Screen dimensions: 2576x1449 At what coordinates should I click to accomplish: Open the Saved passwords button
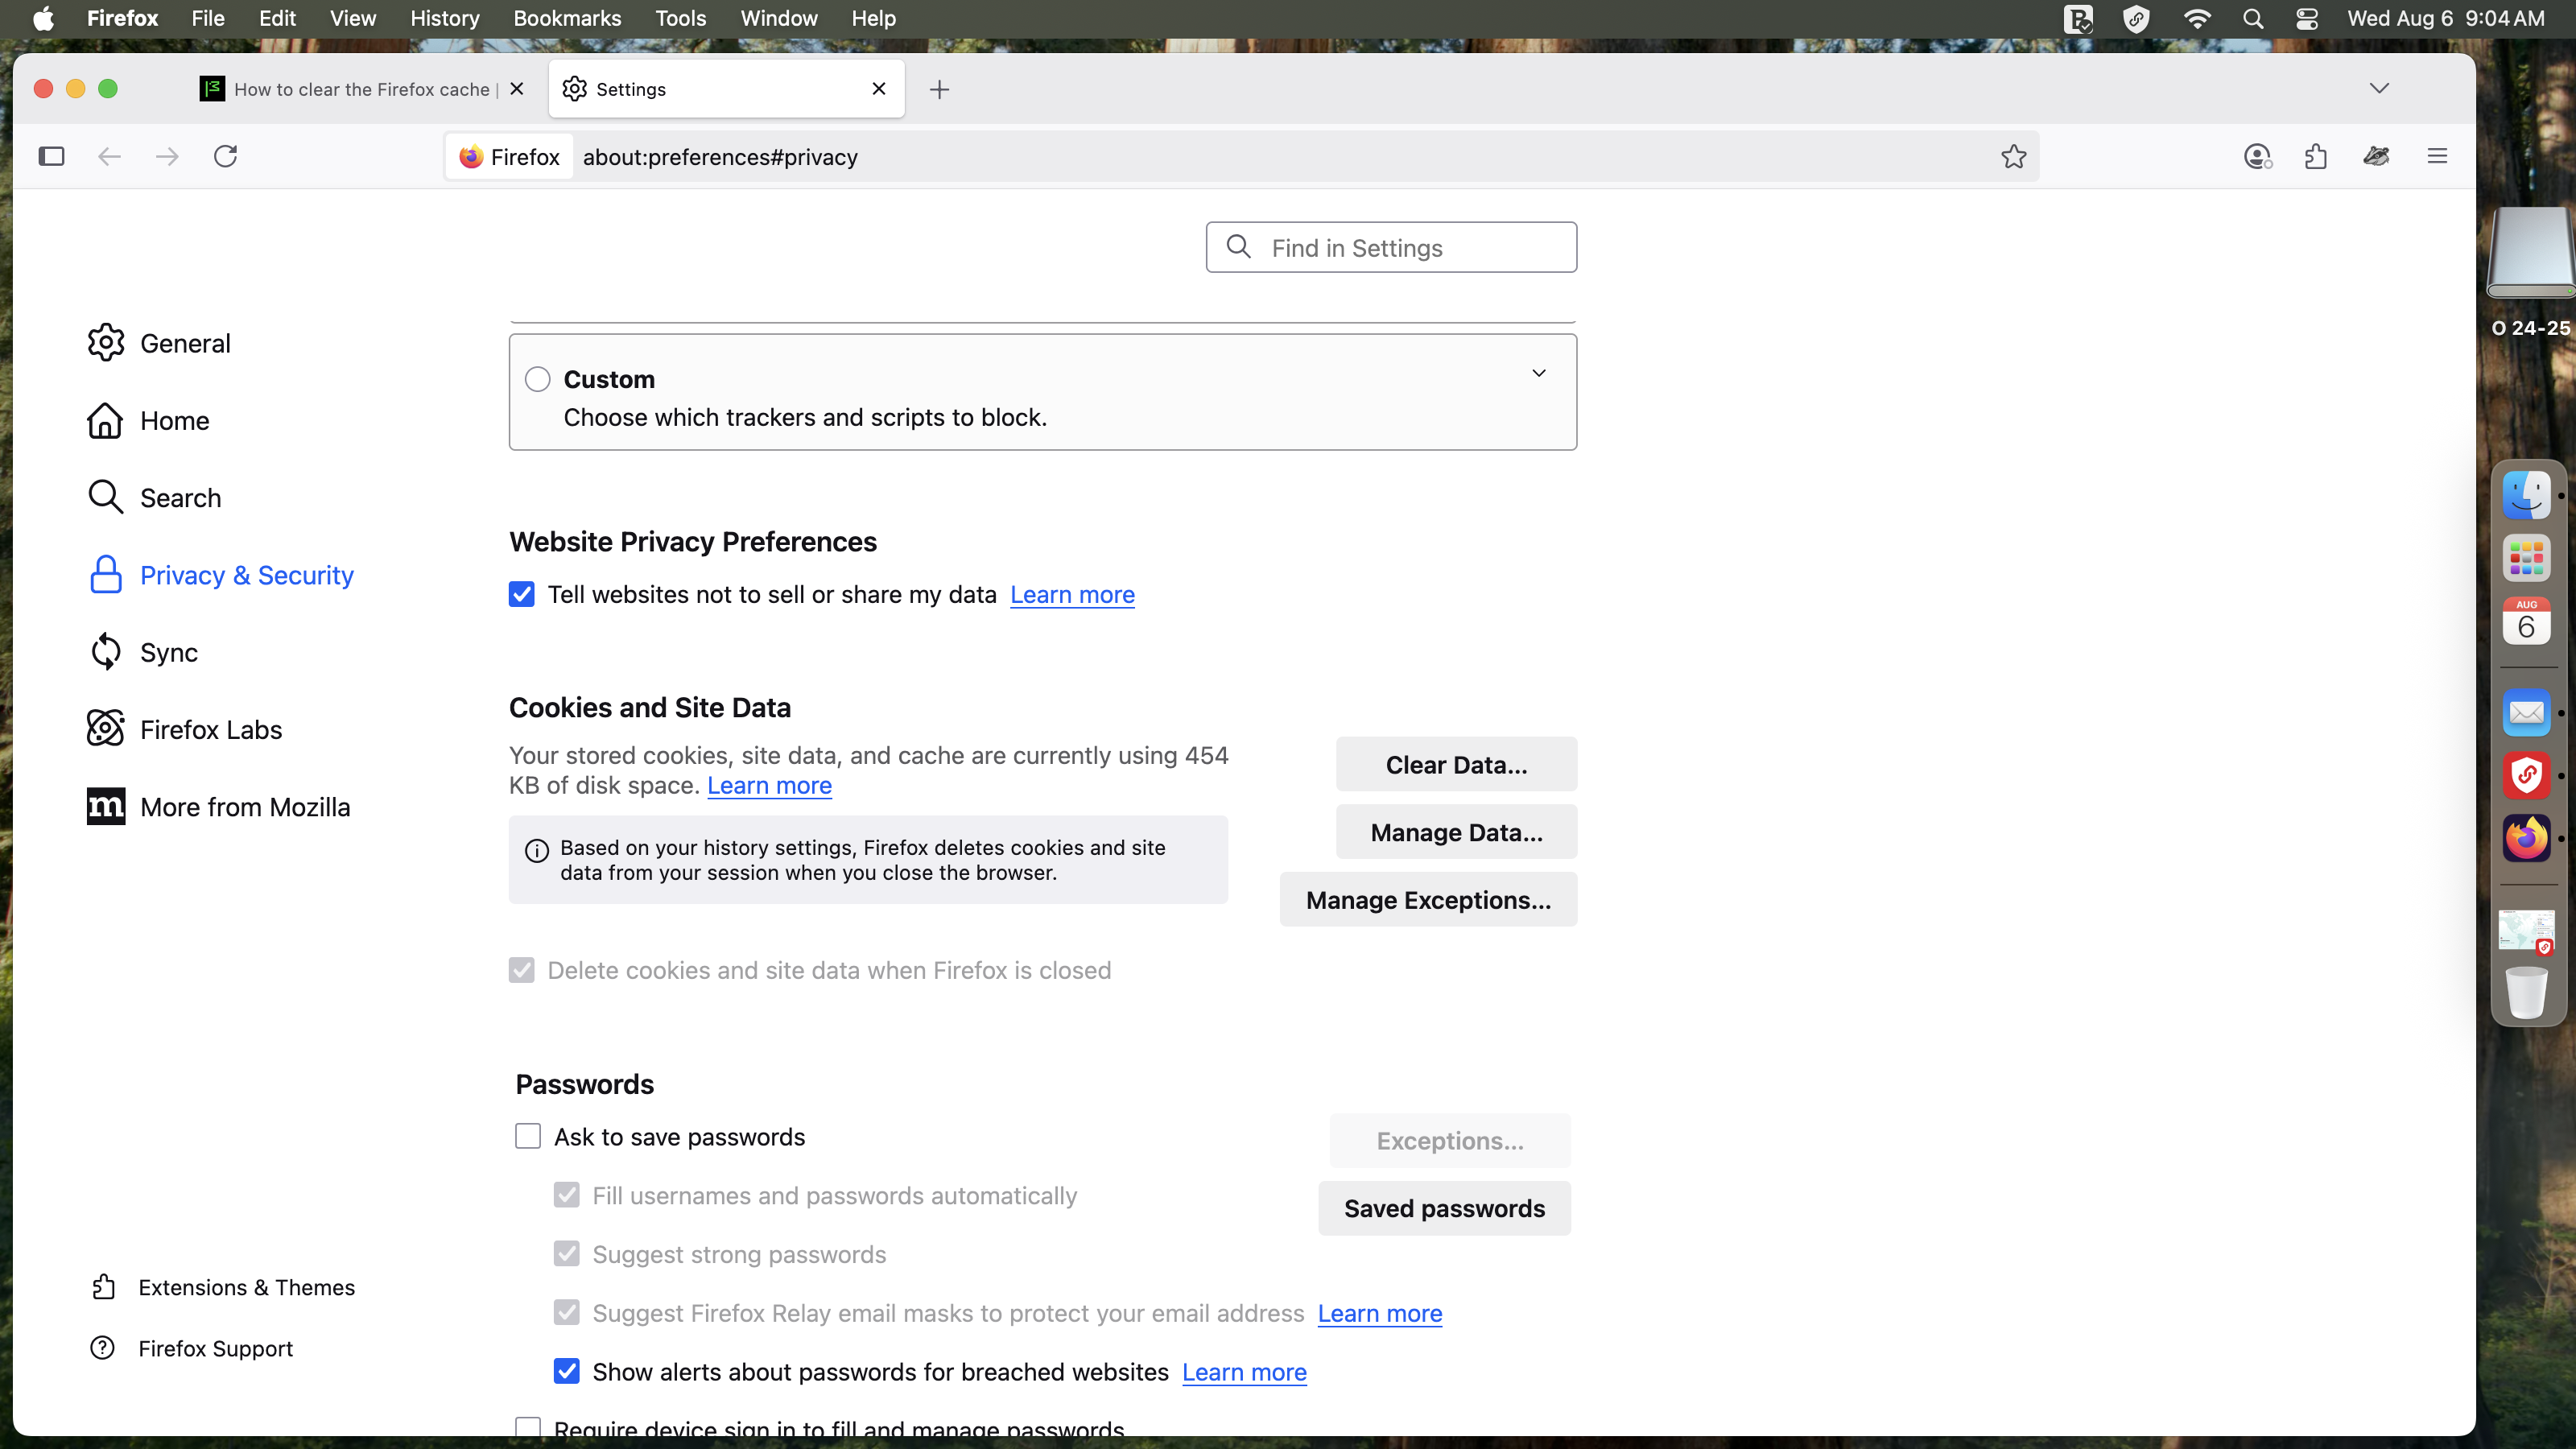[x=1444, y=1208]
